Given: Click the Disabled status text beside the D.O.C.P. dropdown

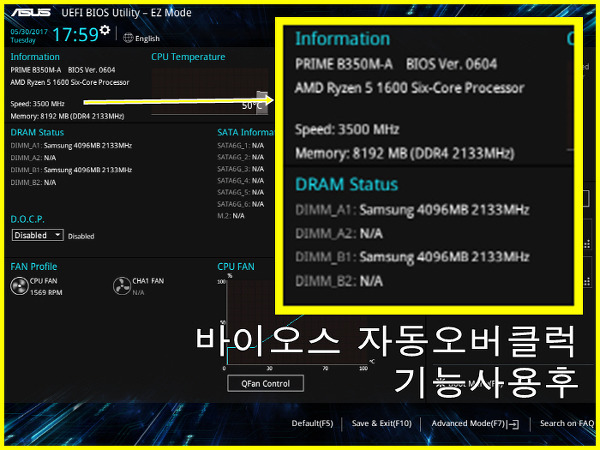Looking at the screenshot, I should point(81,236).
